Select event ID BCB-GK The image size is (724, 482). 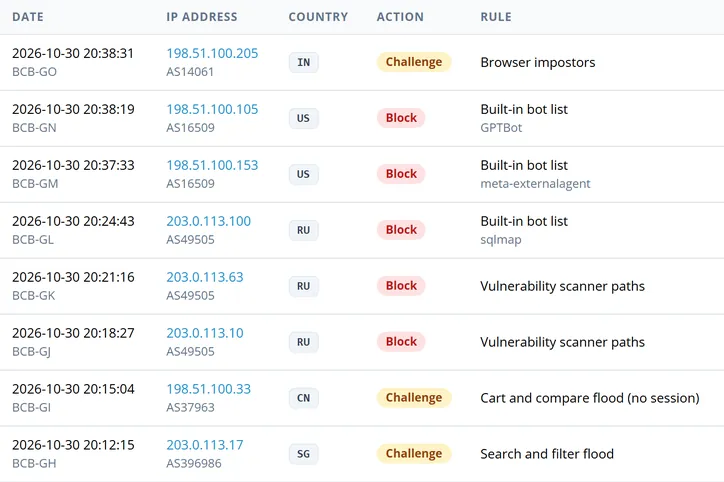click(x=33, y=295)
